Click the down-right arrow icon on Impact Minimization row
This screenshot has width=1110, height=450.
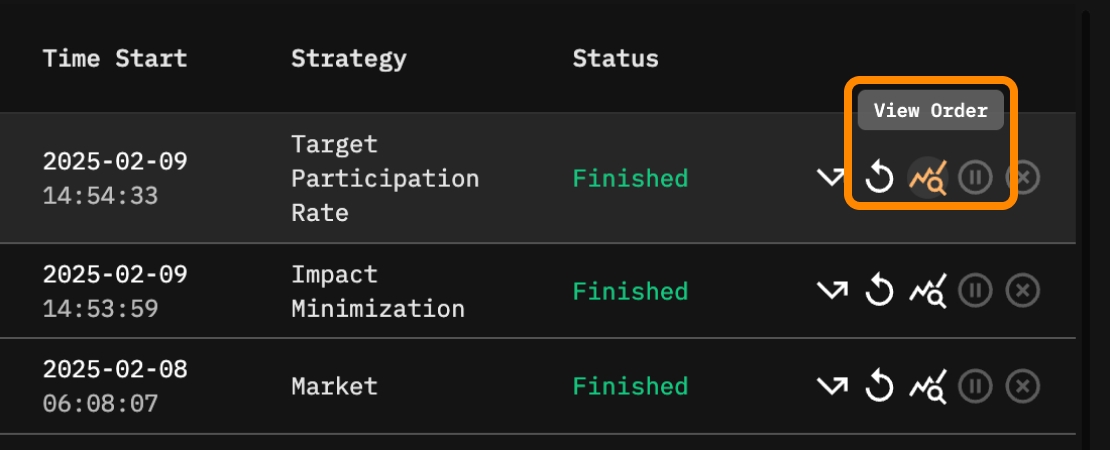point(831,292)
